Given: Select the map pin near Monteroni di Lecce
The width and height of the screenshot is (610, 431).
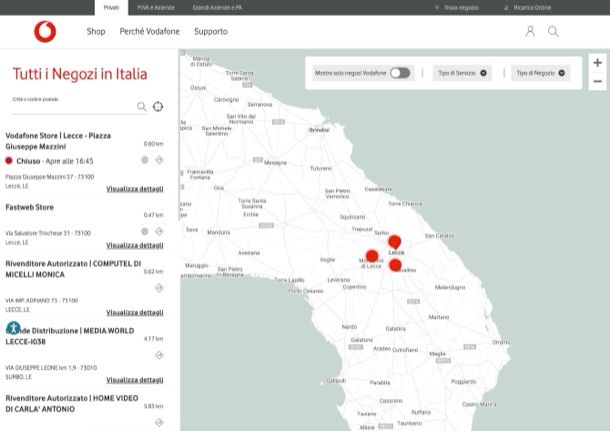Looking at the screenshot, I should coord(372,256).
